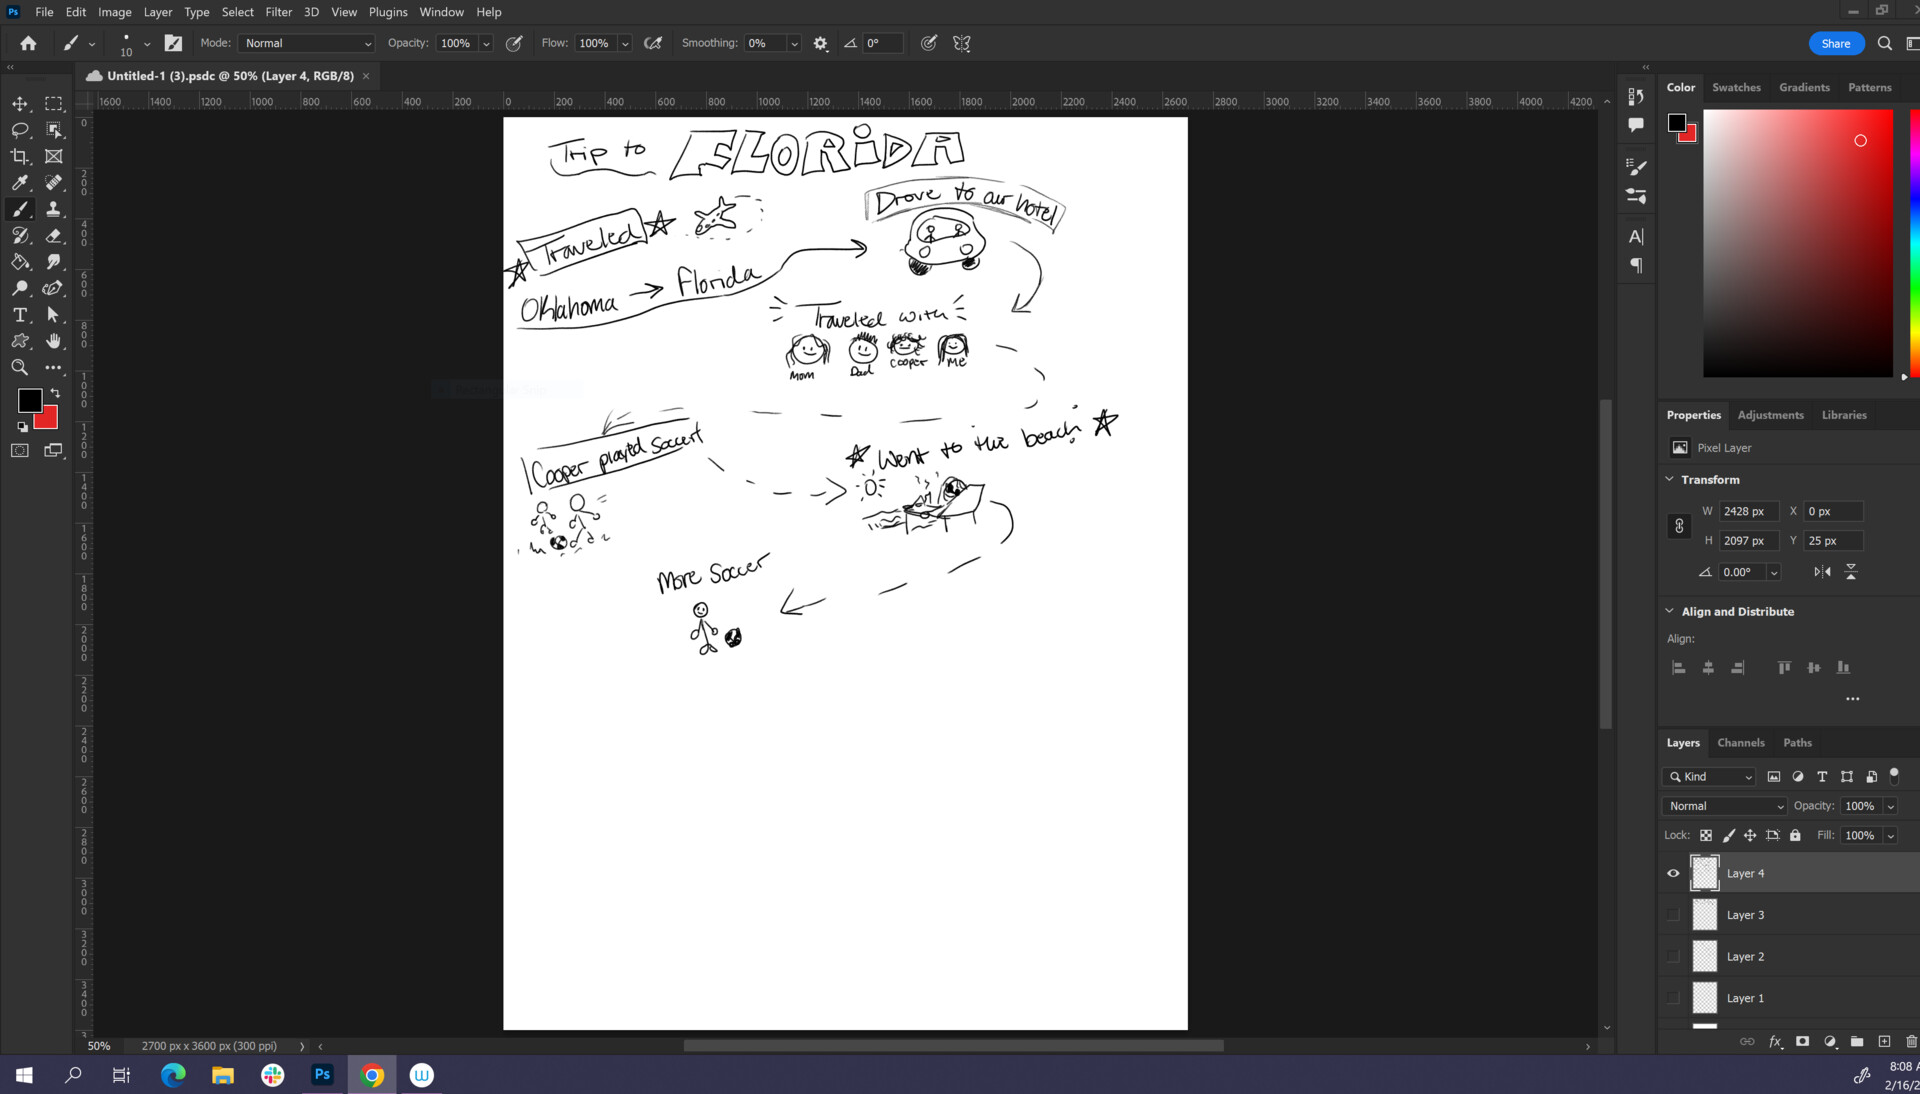
Task: Collapse the Transform section in Properties
Action: (x=1668, y=480)
